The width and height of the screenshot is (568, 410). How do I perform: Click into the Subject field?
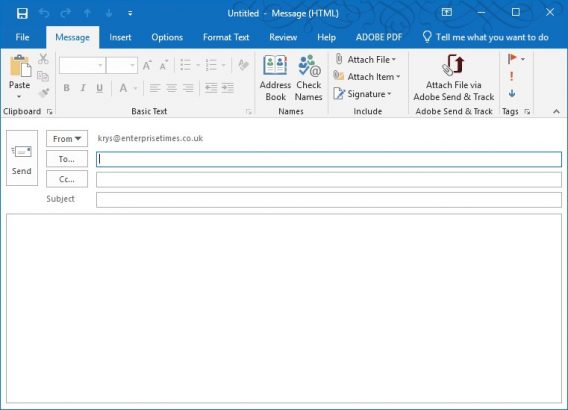click(329, 200)
